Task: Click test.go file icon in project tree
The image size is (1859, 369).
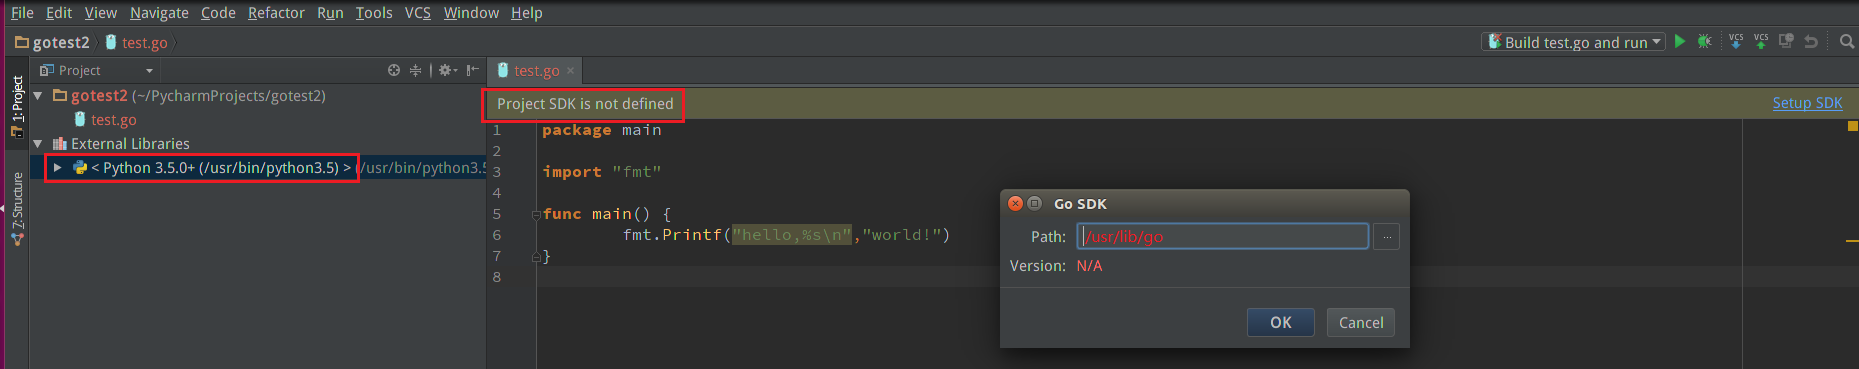Action: click(80, 119)
